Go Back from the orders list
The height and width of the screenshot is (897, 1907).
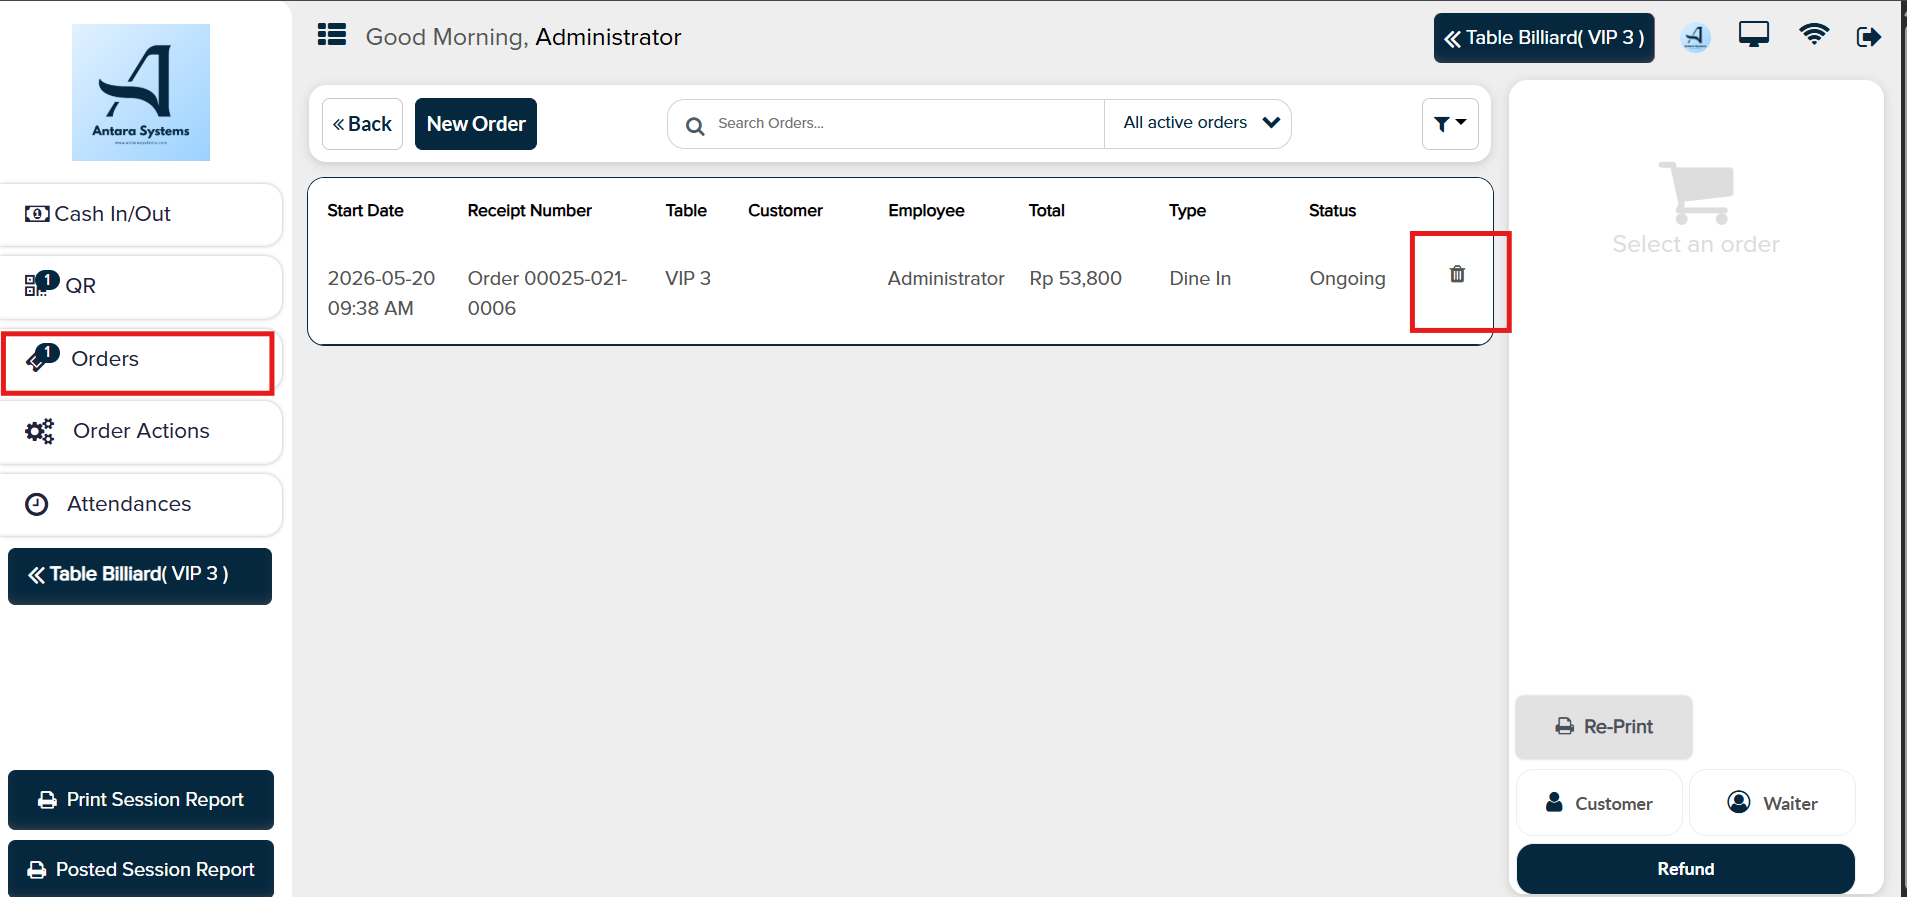pos(362,124)
